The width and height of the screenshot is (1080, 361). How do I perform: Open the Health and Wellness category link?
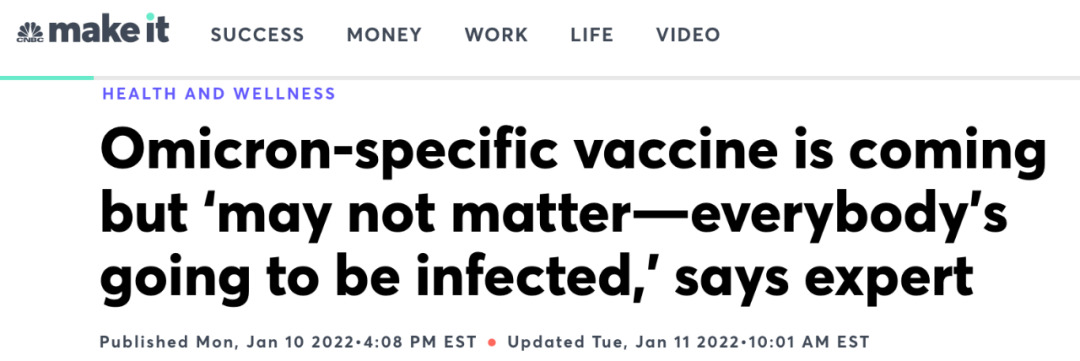pos(219,94)
